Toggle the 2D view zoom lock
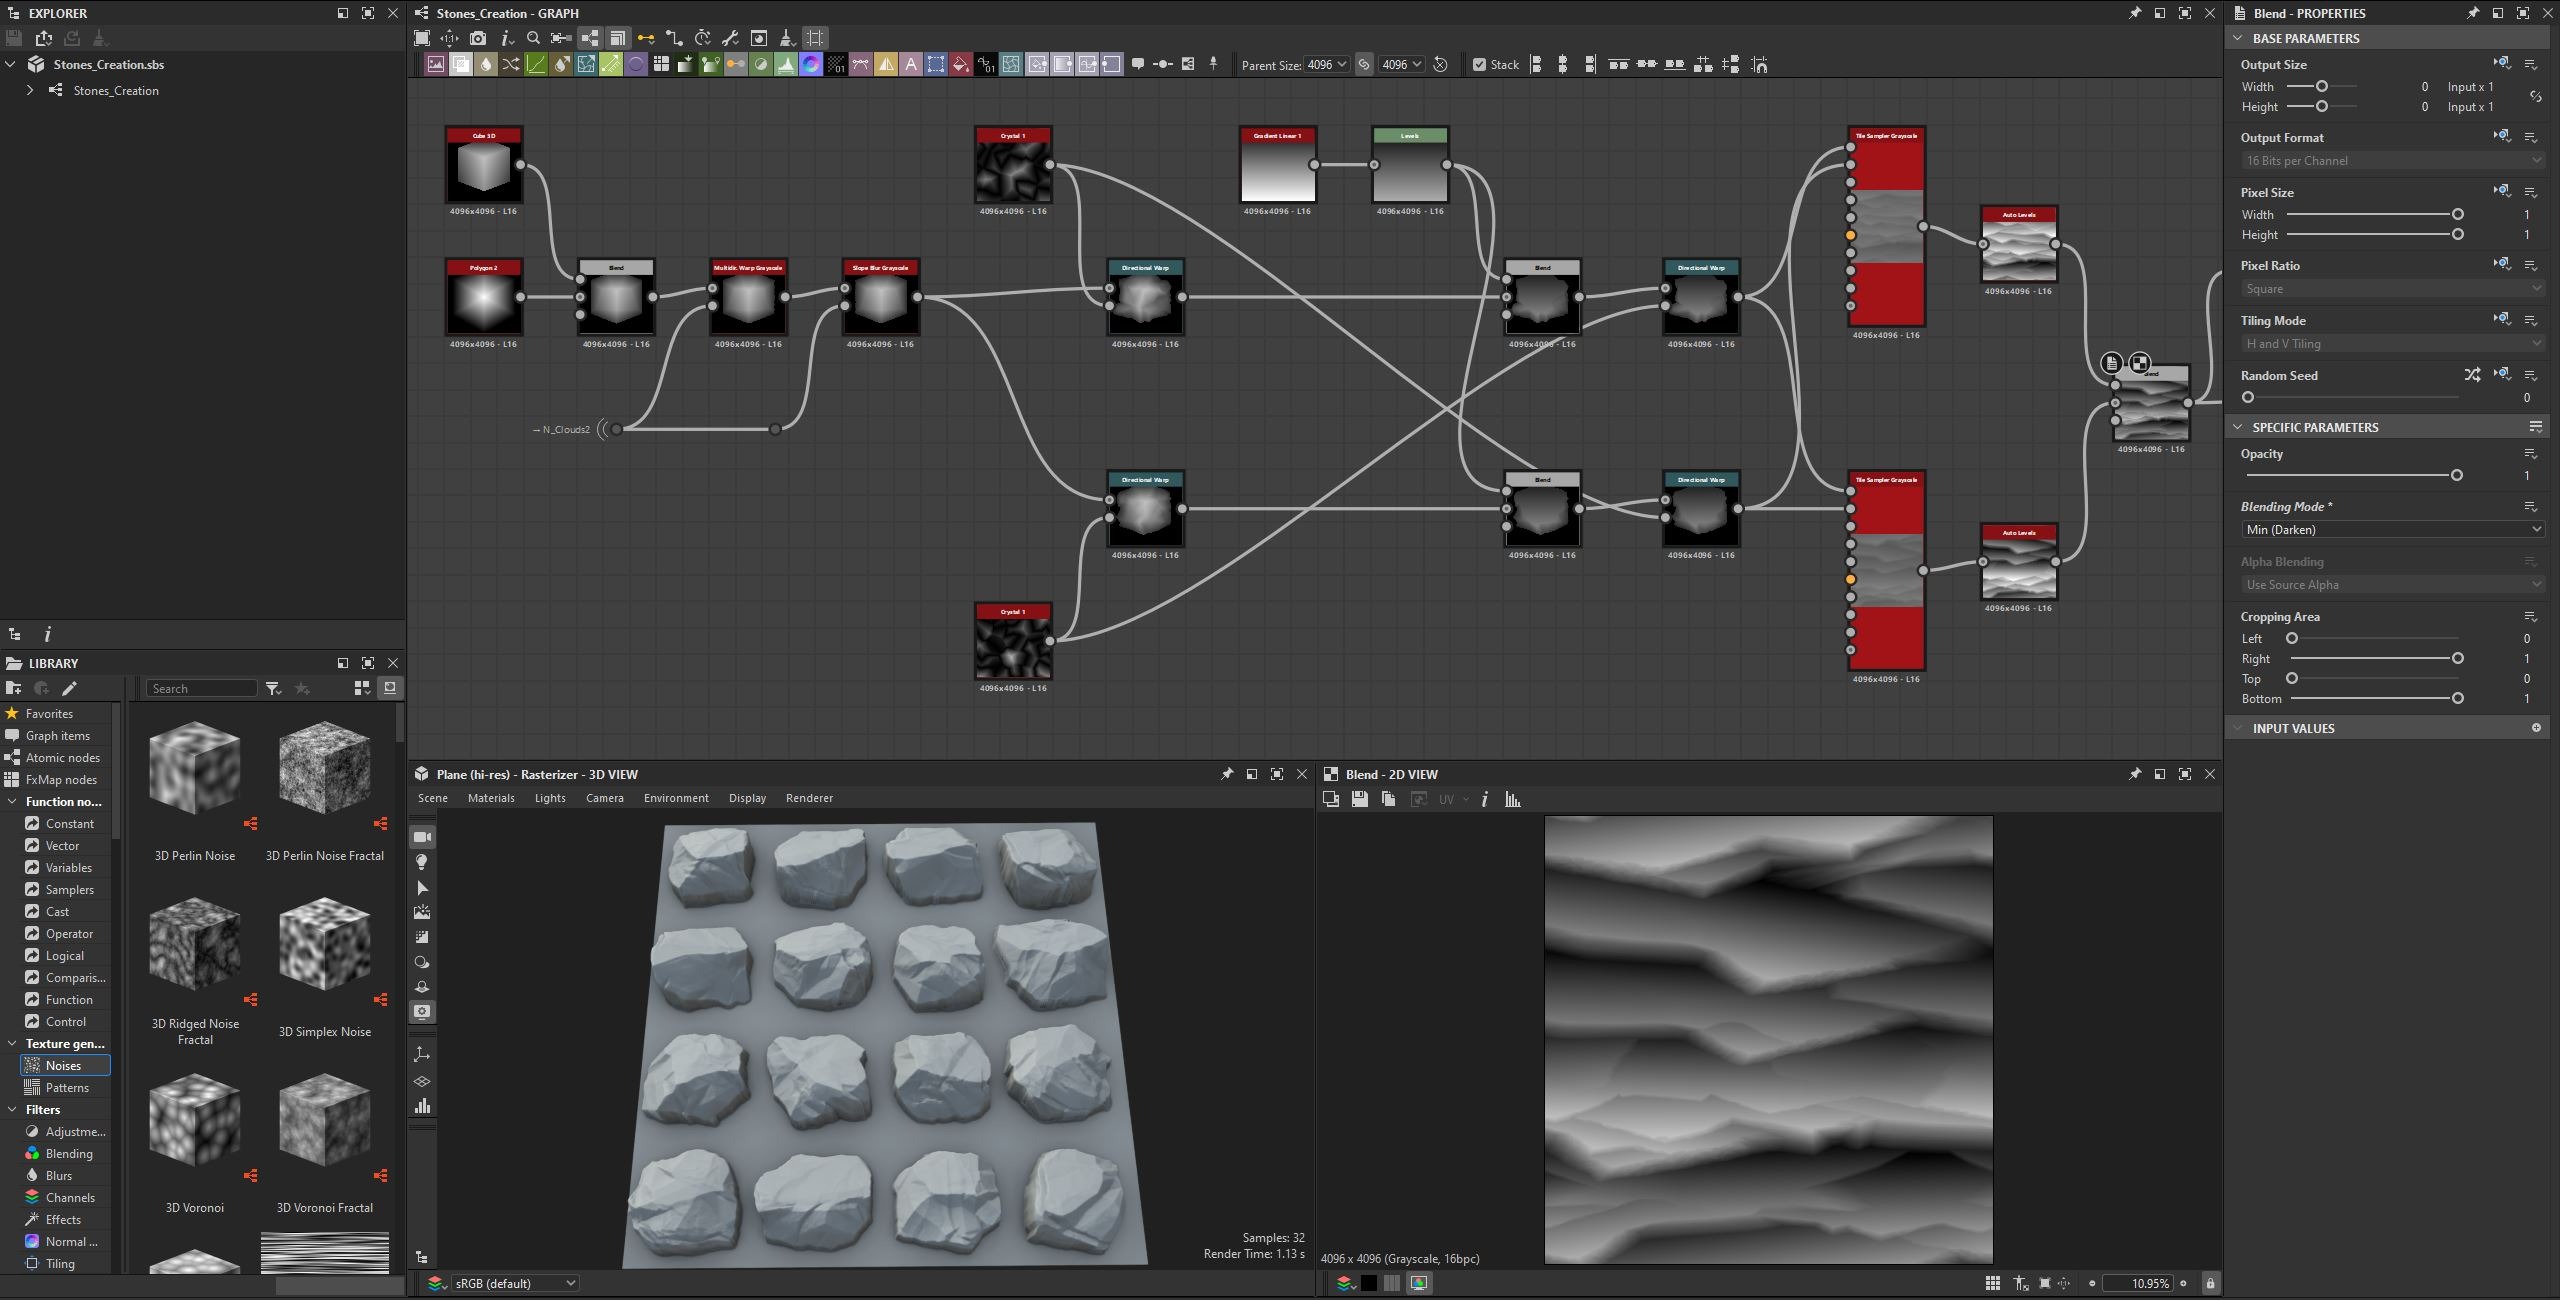 pos(2210,1283)
